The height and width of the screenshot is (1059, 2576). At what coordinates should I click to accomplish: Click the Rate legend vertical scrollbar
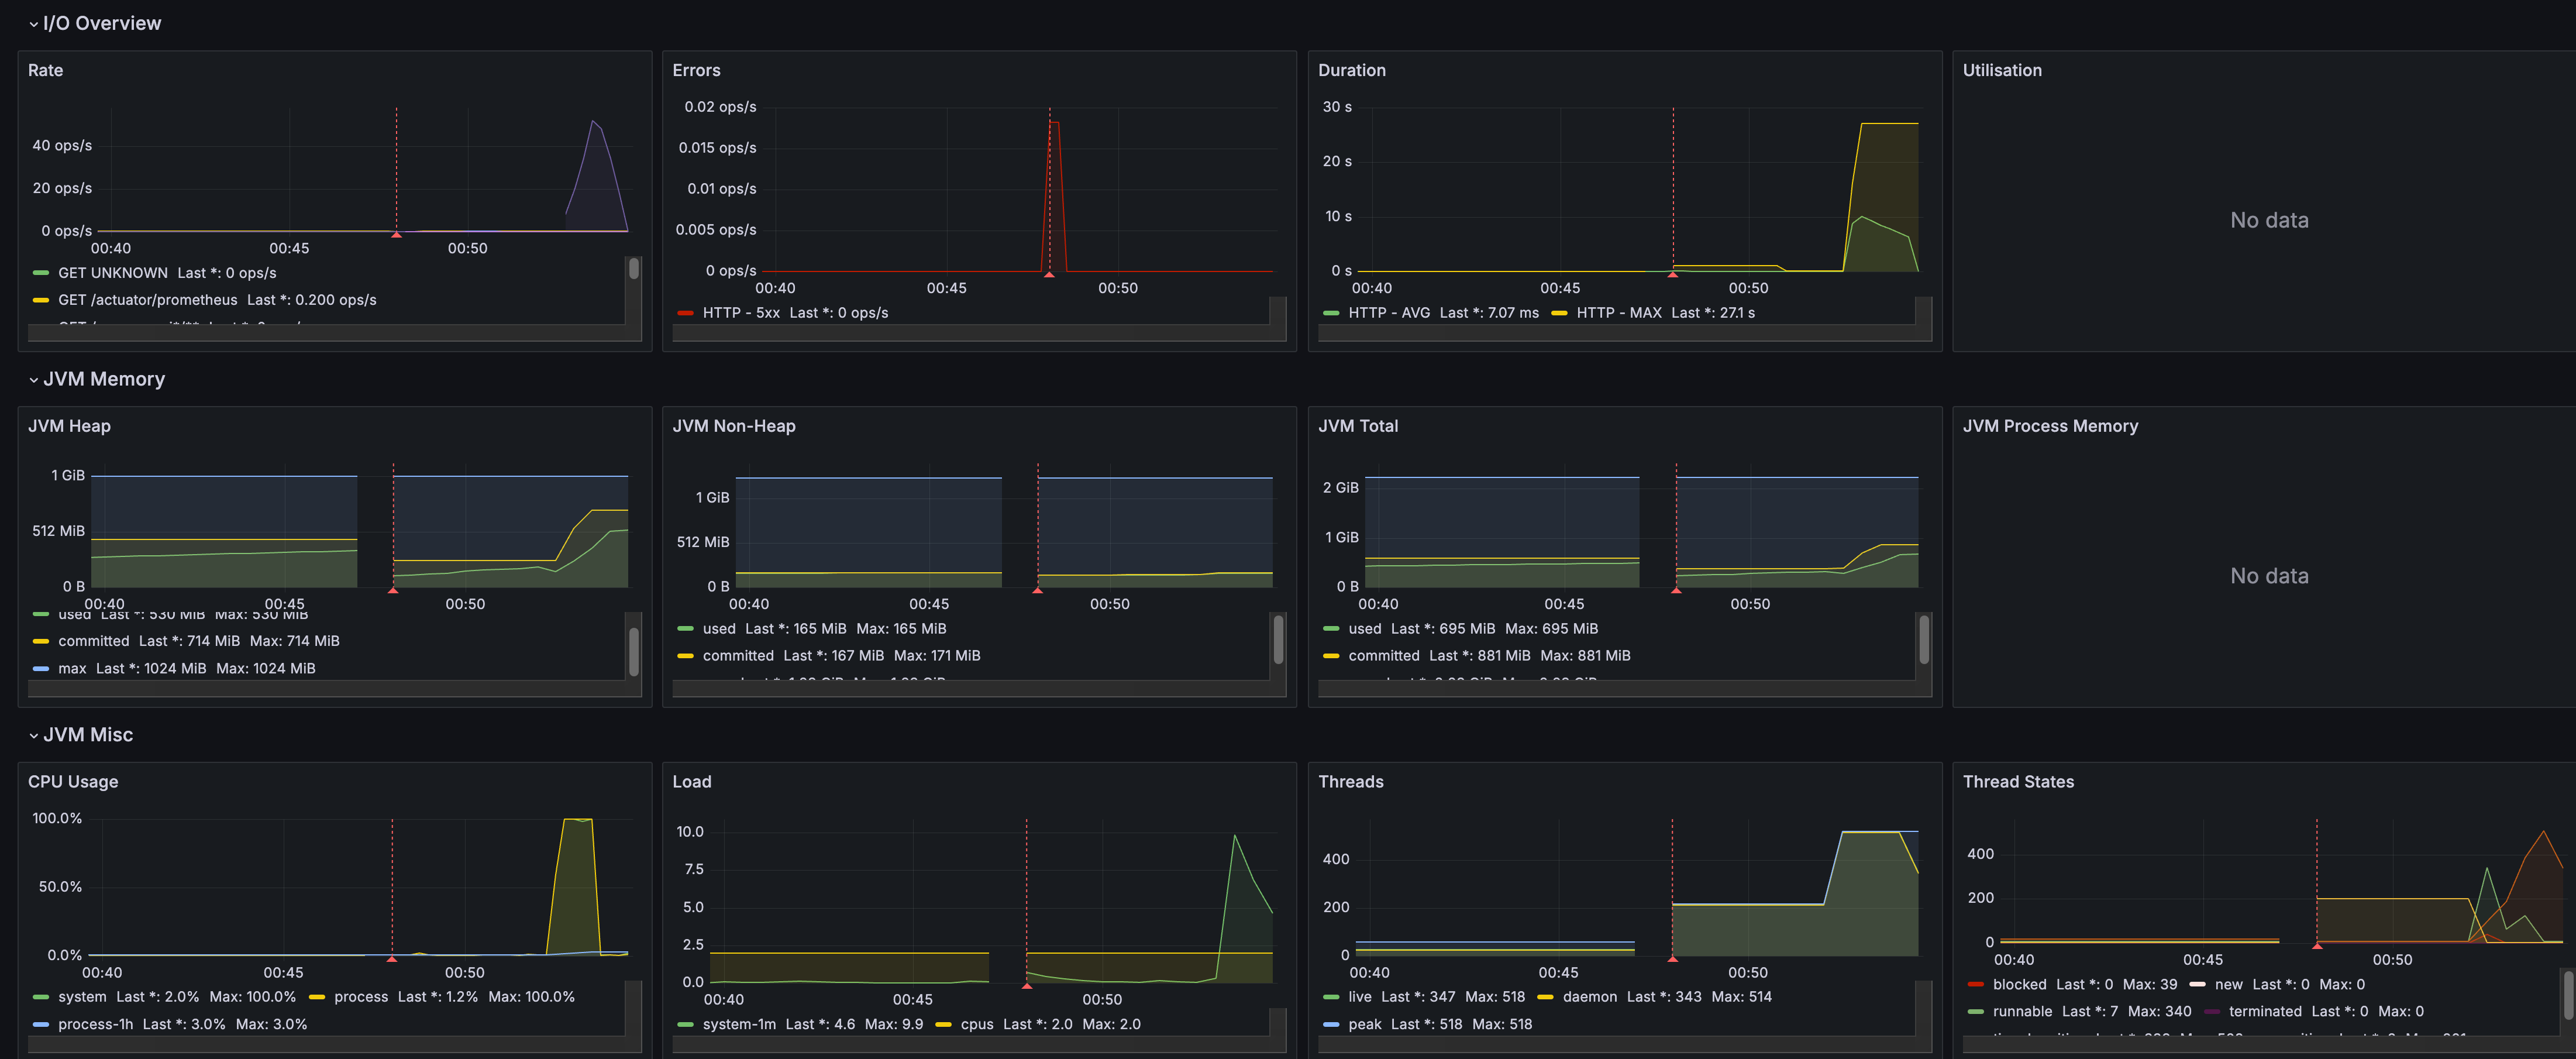click(633, 269)
